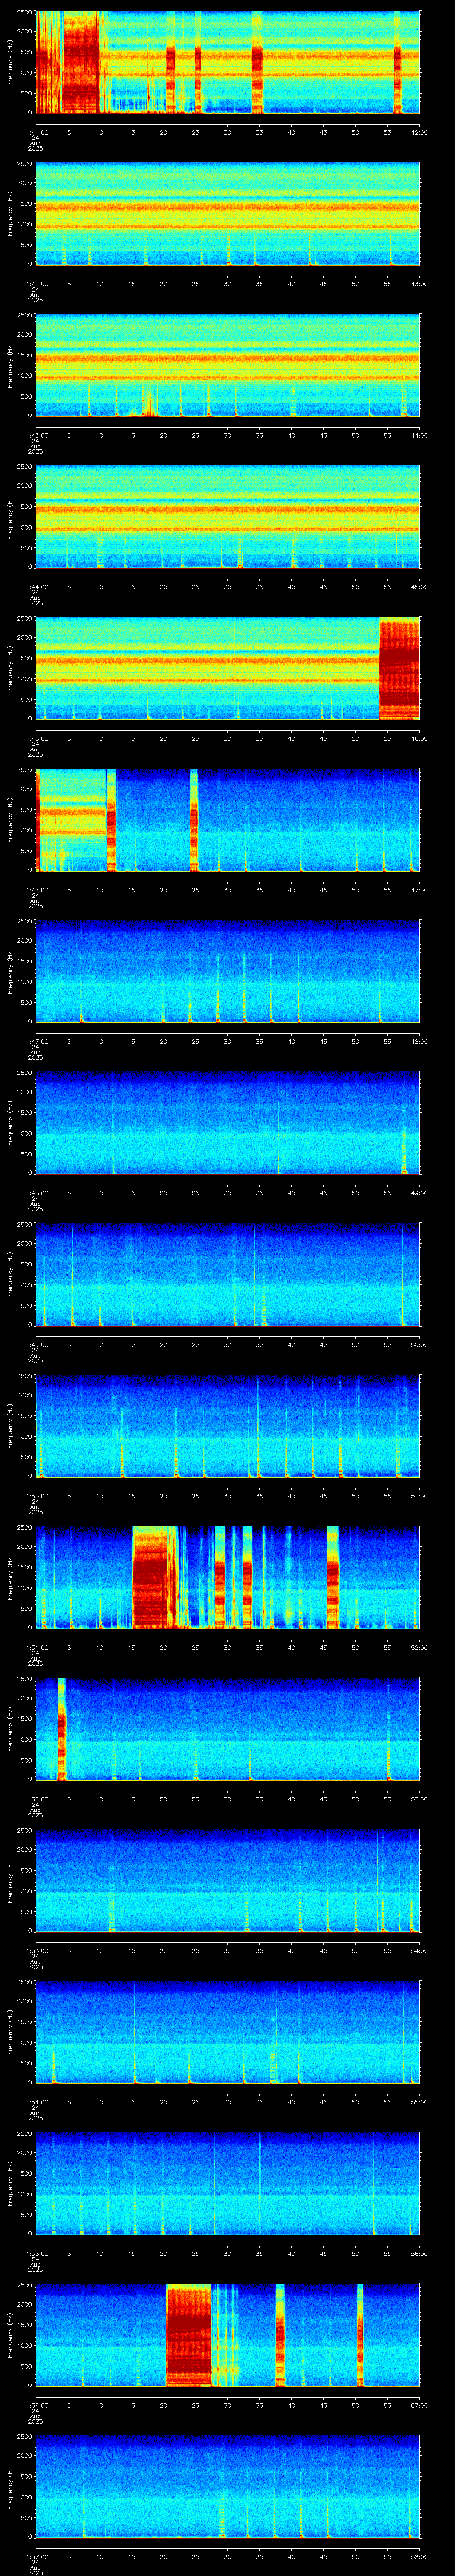Click the "52:00" end label under the 1:51:00 plot

point(419,1647)
